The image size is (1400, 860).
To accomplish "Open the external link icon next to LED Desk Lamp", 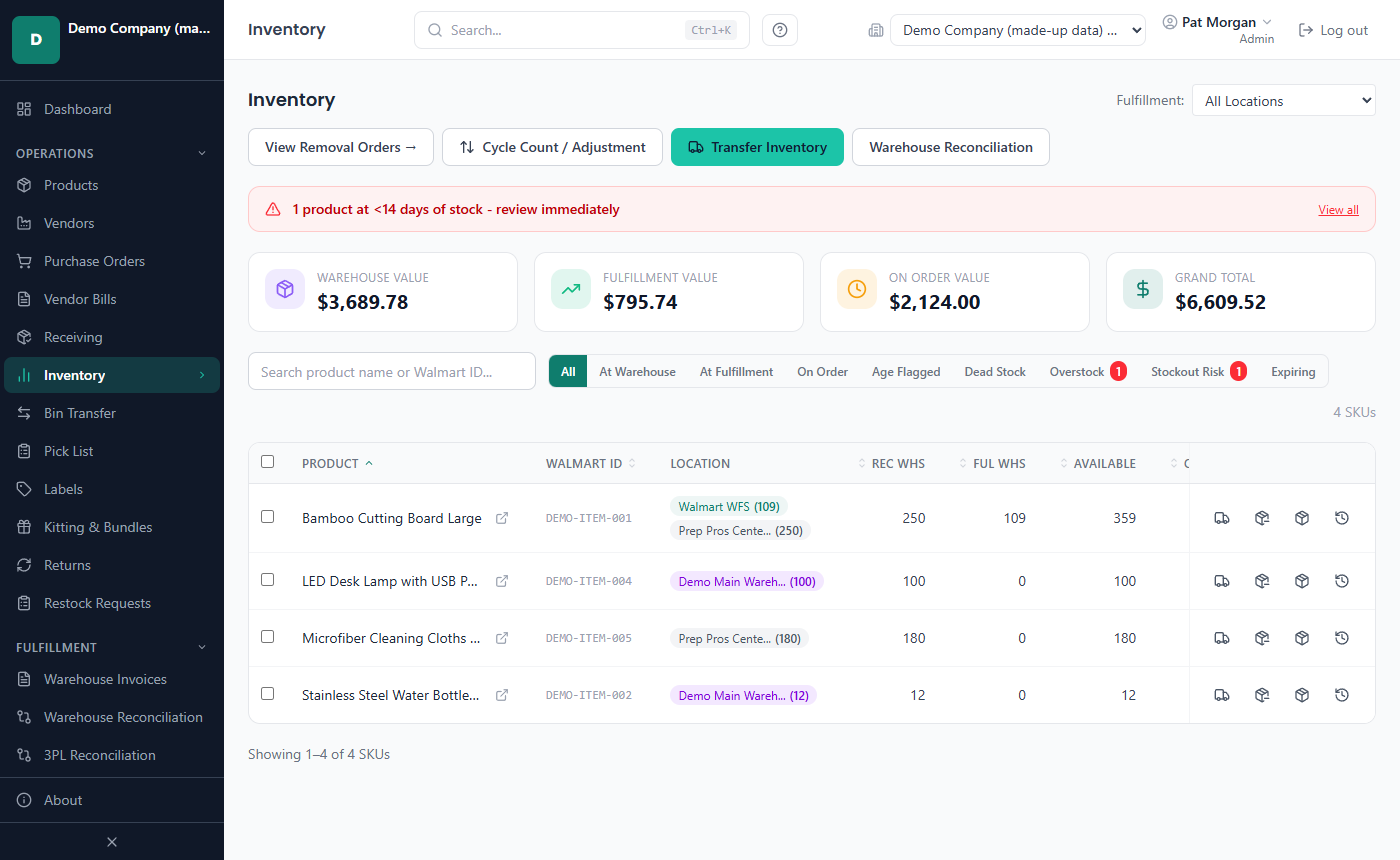I will point(502,581).
